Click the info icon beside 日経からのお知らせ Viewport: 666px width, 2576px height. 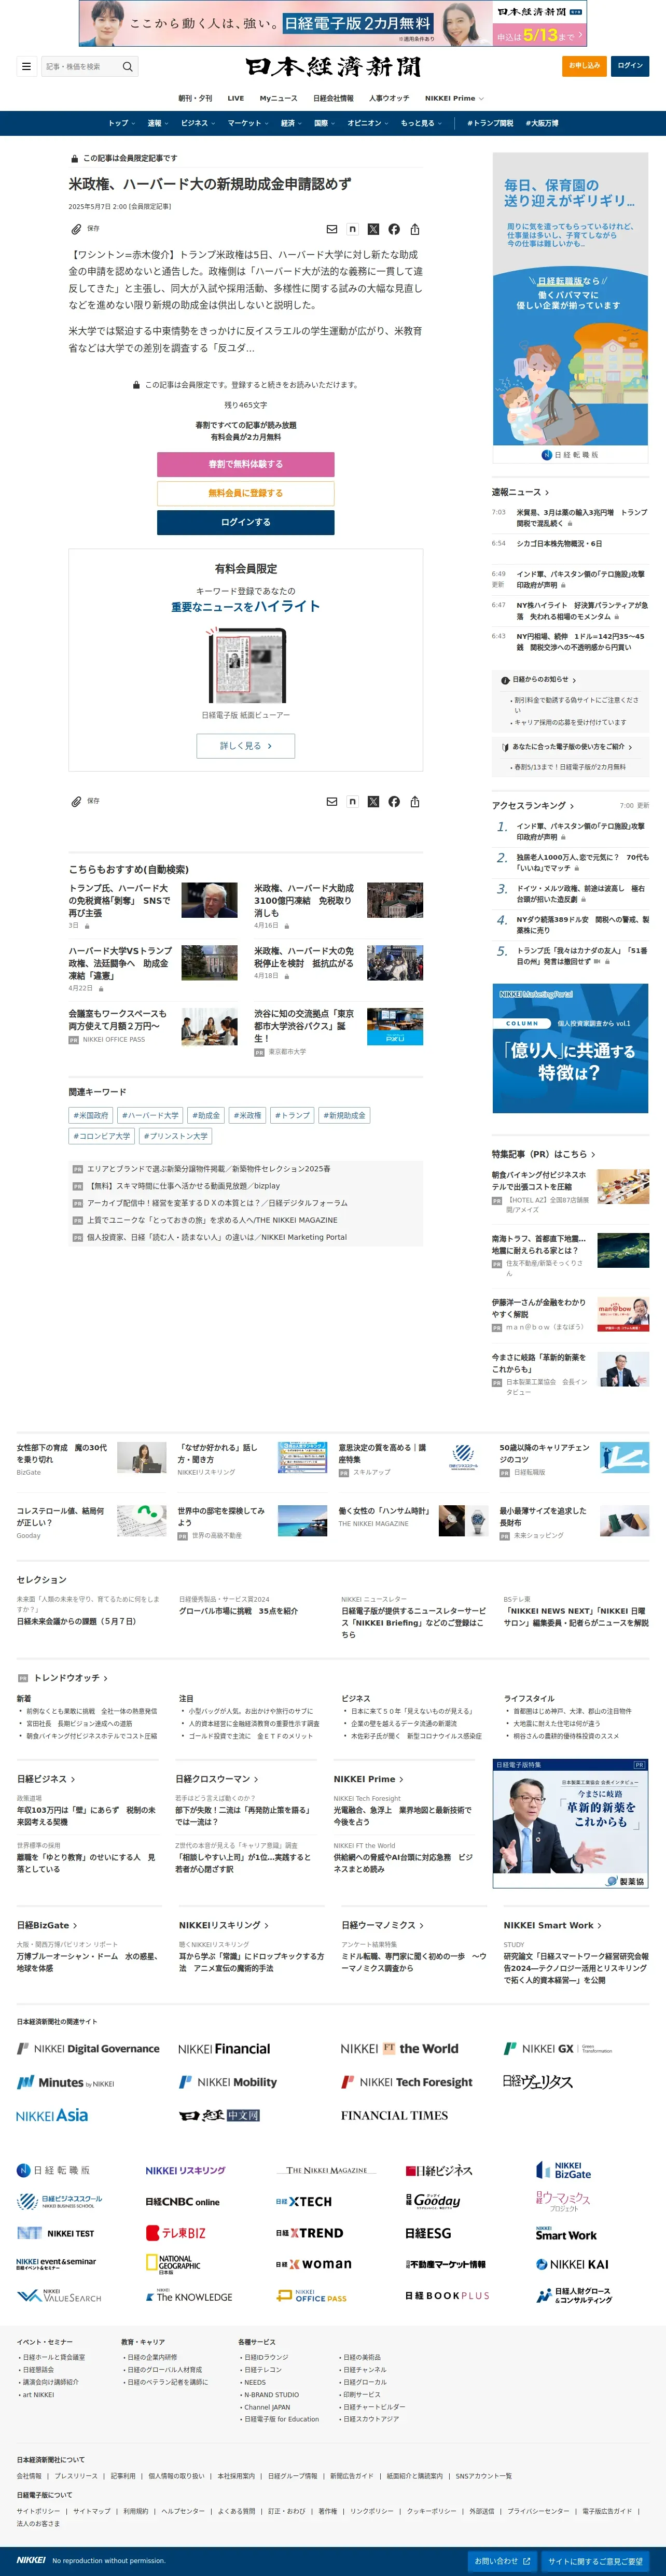pos(505,680)
